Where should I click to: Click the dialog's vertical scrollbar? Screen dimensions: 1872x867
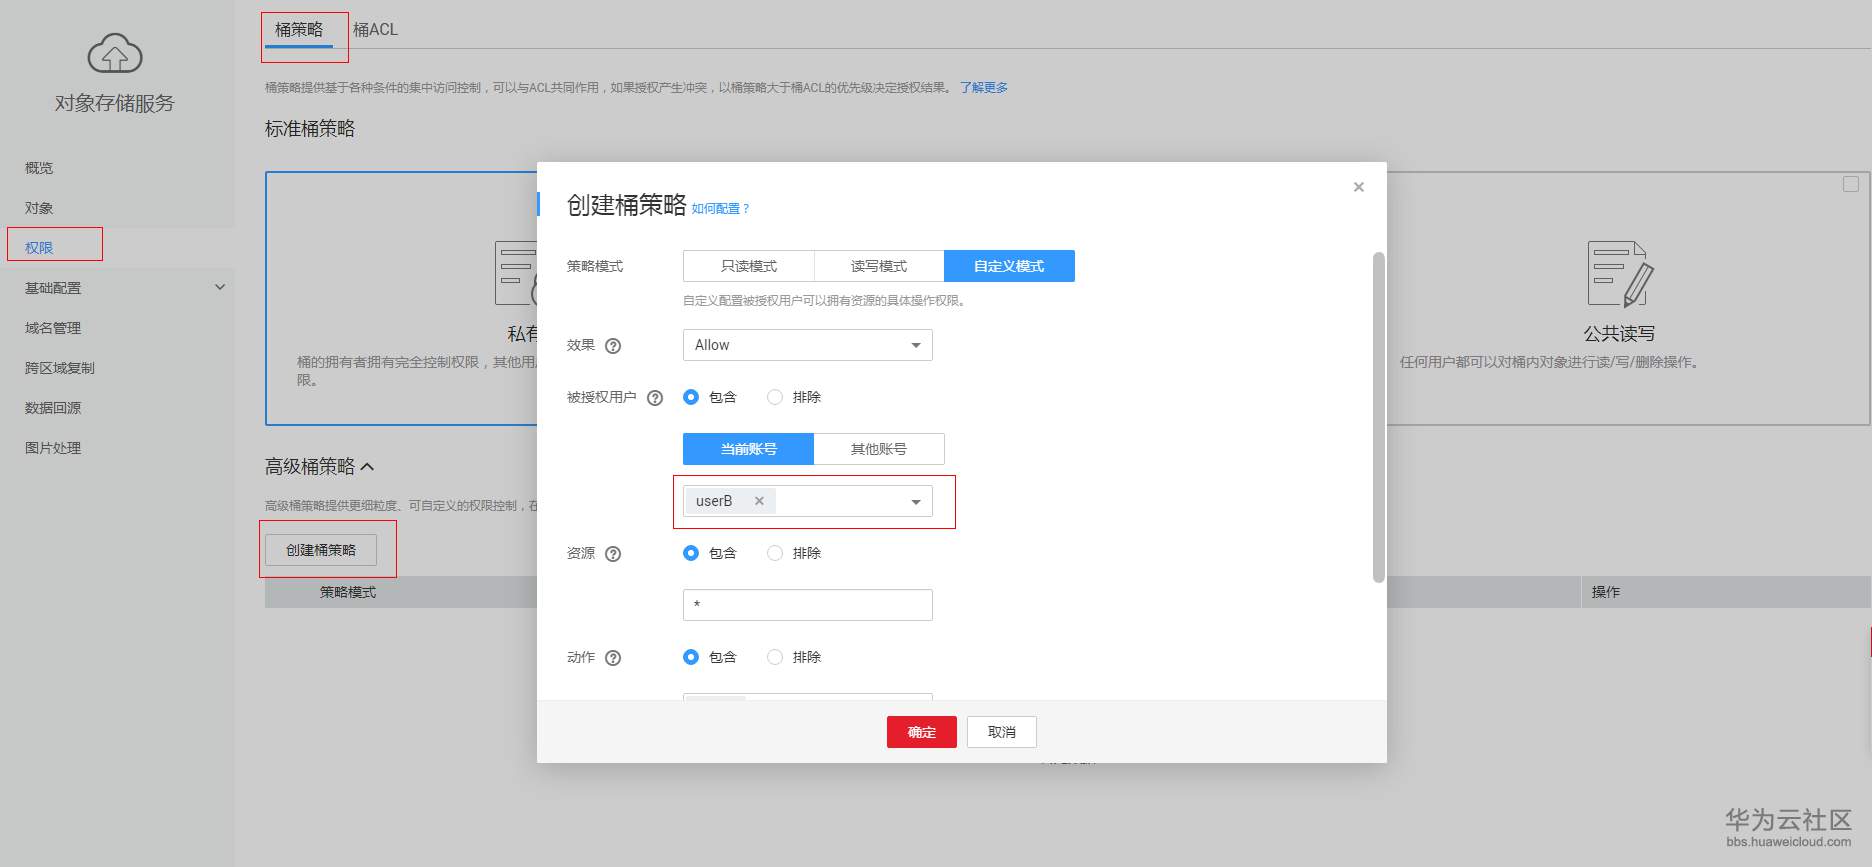[1379, 417]
